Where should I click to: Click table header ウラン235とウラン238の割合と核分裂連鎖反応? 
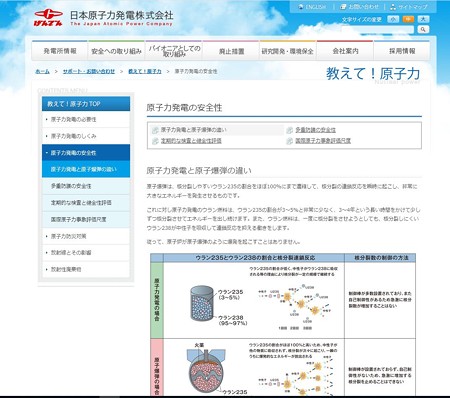(x=255, y=258)
